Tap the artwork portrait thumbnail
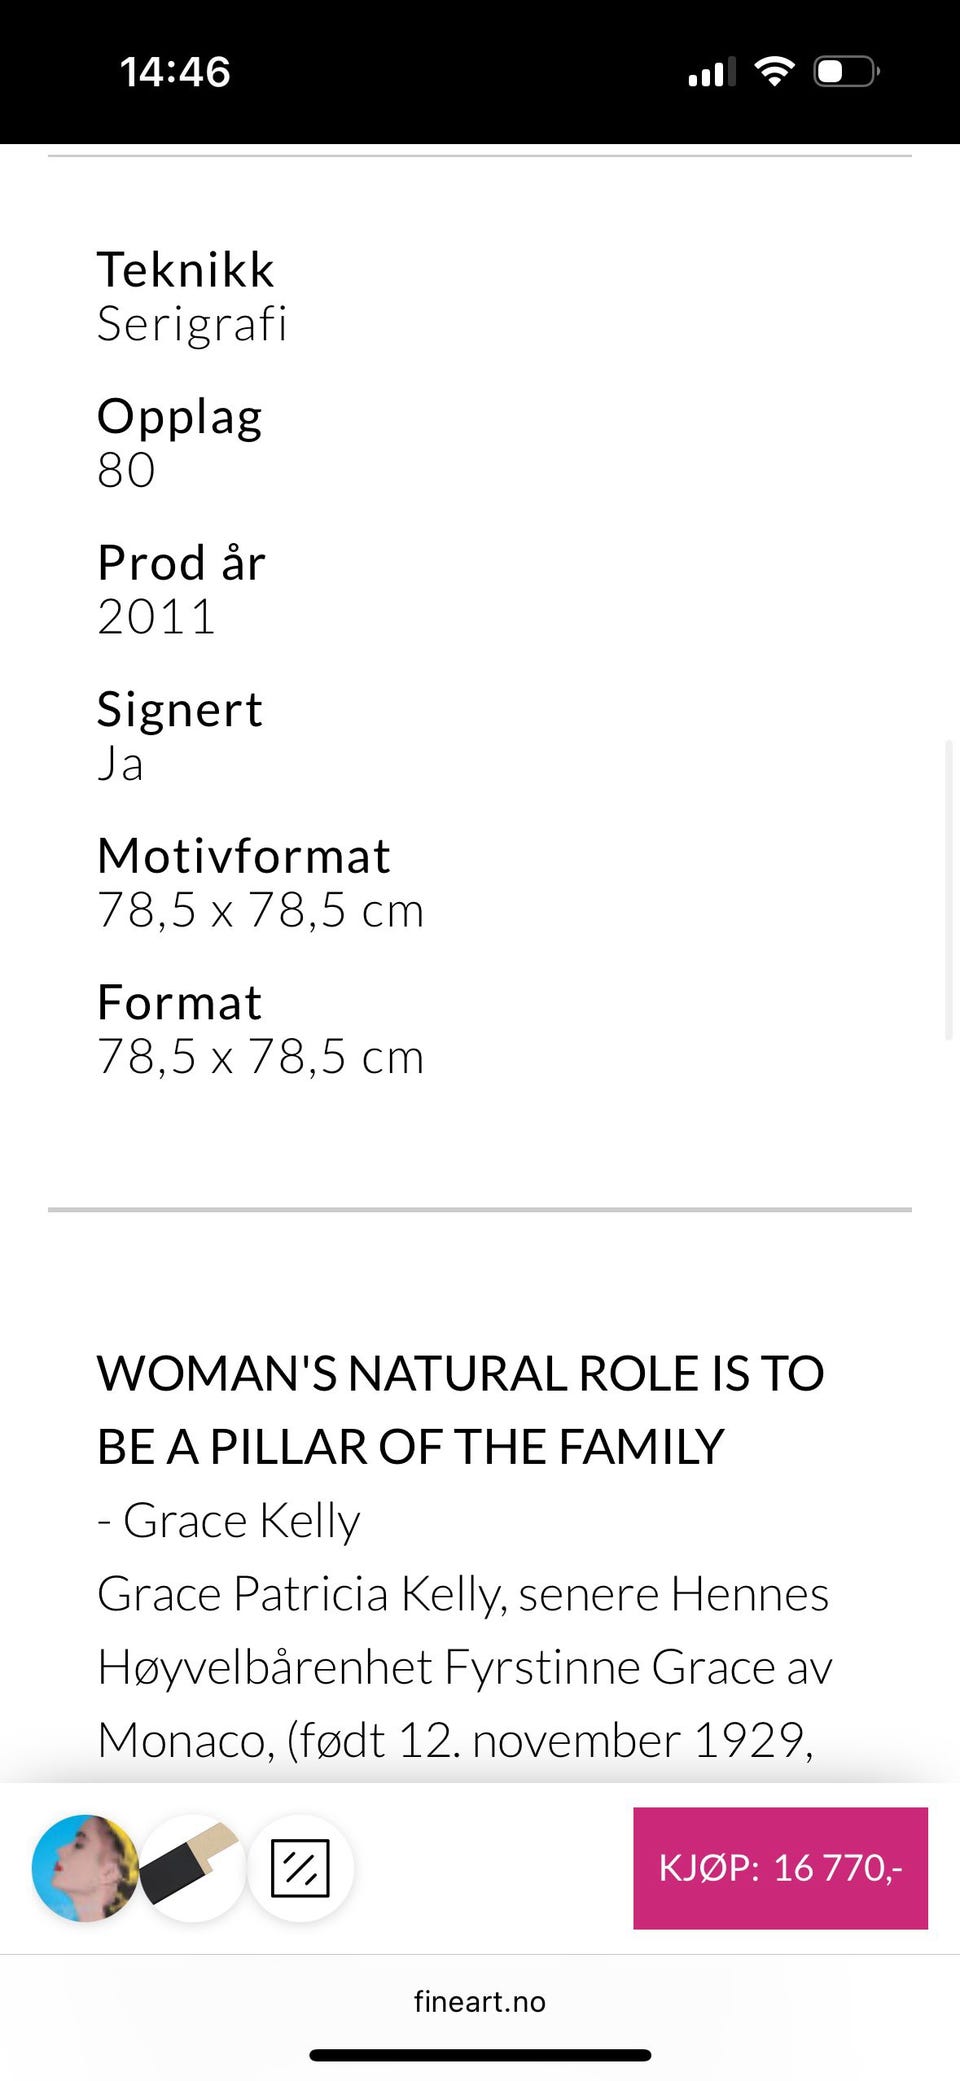This screenshot has width=960, height=2081. [x=85, y=1868]
